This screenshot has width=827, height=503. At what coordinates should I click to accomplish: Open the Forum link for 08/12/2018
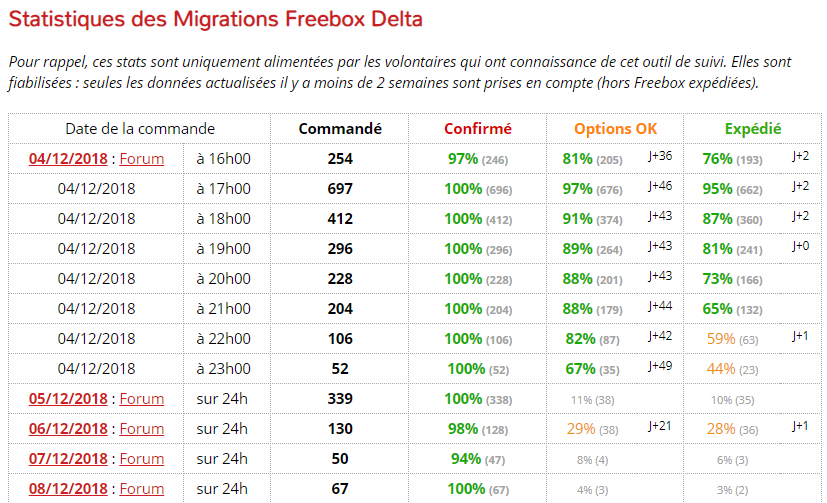[141, 488]
